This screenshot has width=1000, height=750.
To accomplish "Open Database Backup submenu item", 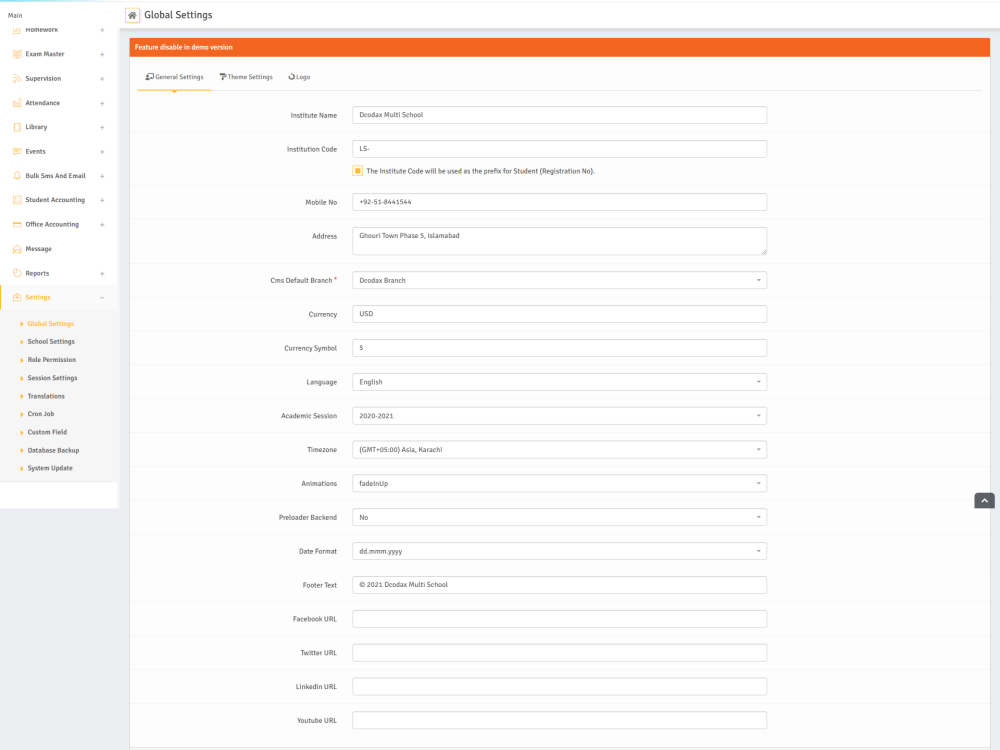I will click(54, 450).
